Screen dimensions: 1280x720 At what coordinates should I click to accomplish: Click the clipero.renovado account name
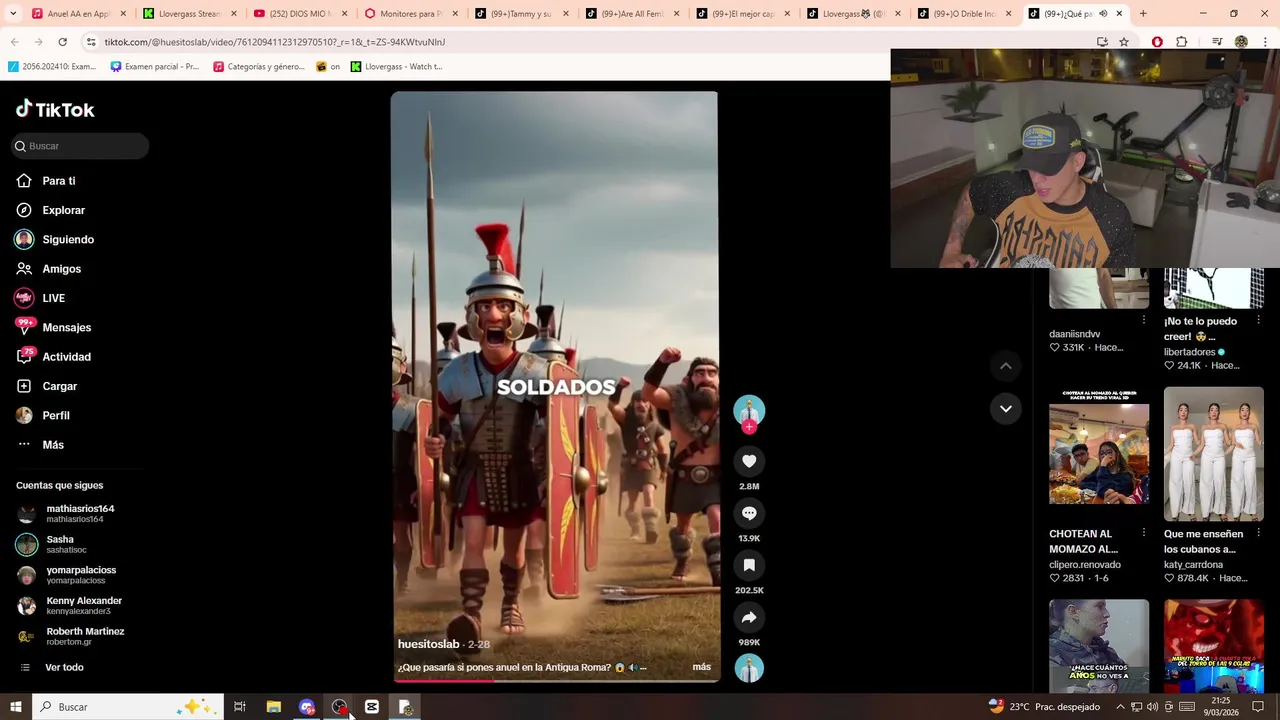1085,565
